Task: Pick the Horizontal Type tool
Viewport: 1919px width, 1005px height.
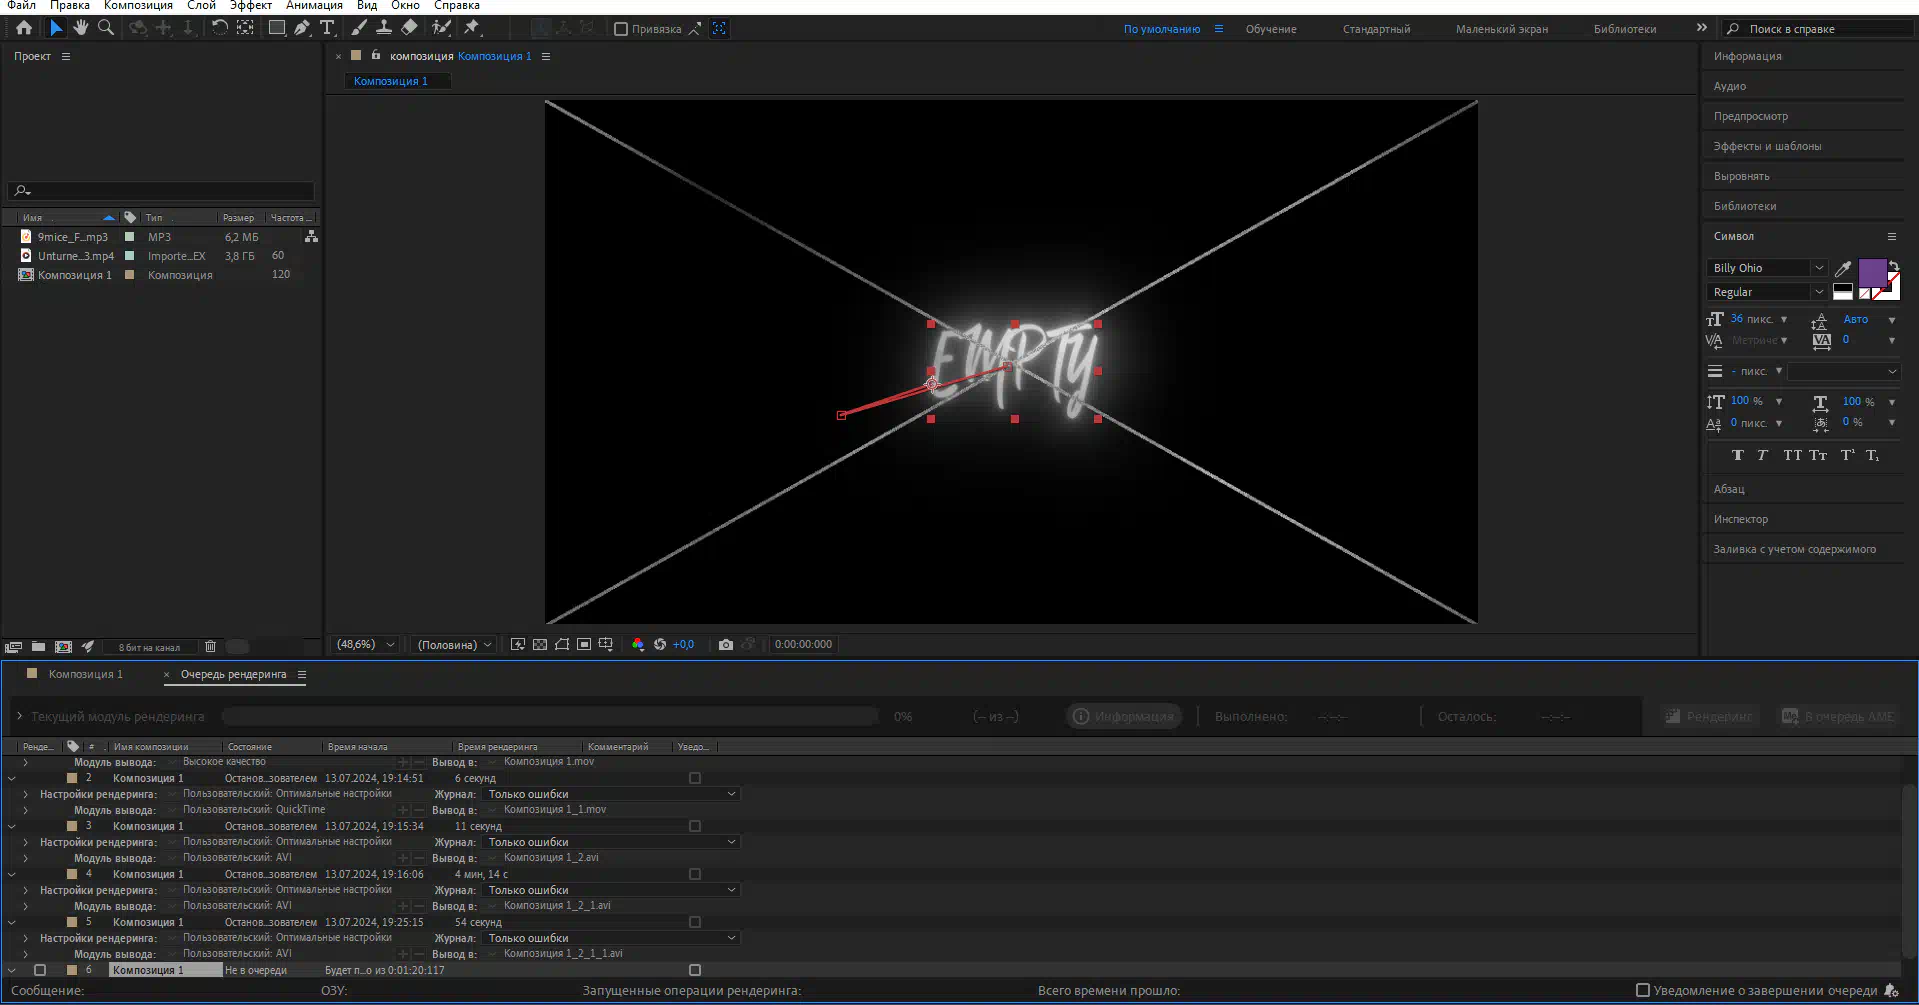Action: click(327, 28)
